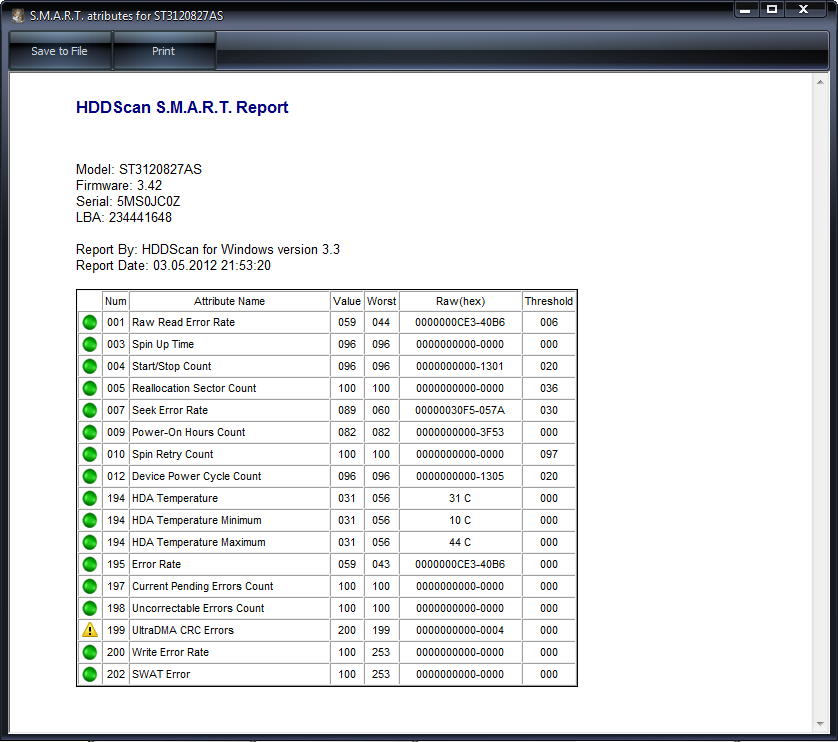Click LBA: 234441648 line
The image size is (838, 742).
(x=124, y=218)
